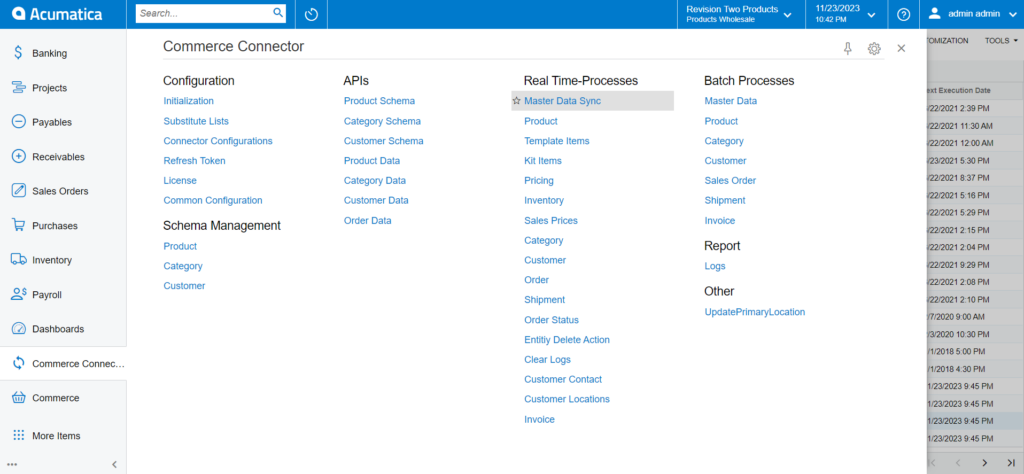
Task: Open Sales Order batch process
Action: point(730,180)
